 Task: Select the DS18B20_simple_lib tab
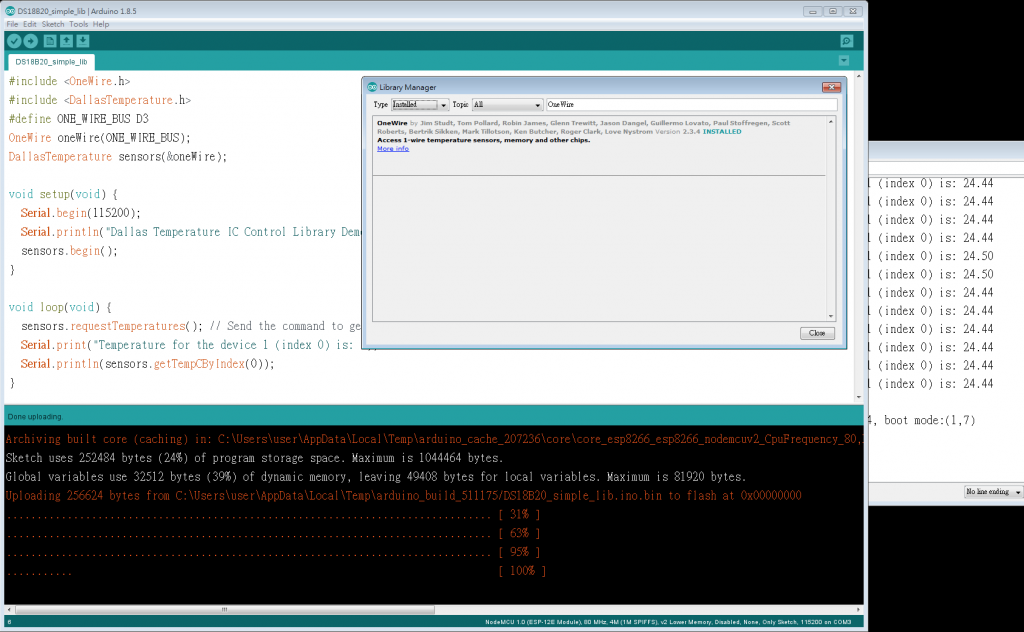click(x=51, y=62)
